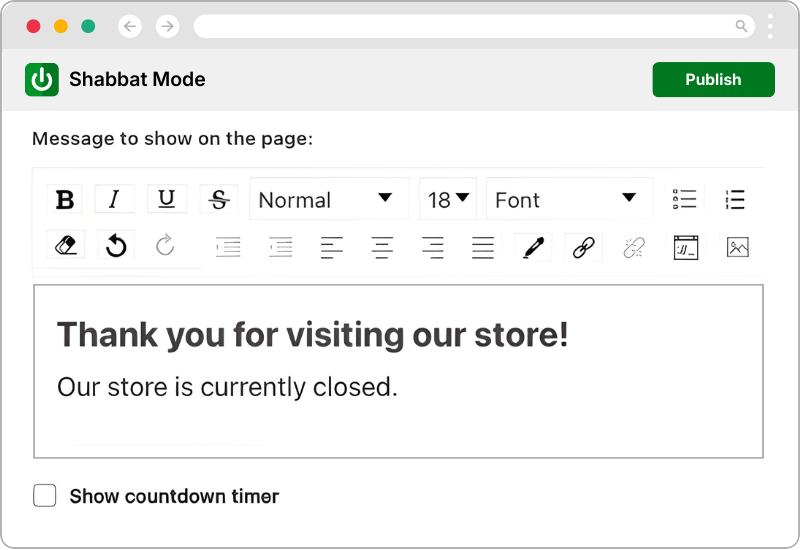This screenshot has width=800, height=550.
Task: Align text to the right
Action: [433, 247]
